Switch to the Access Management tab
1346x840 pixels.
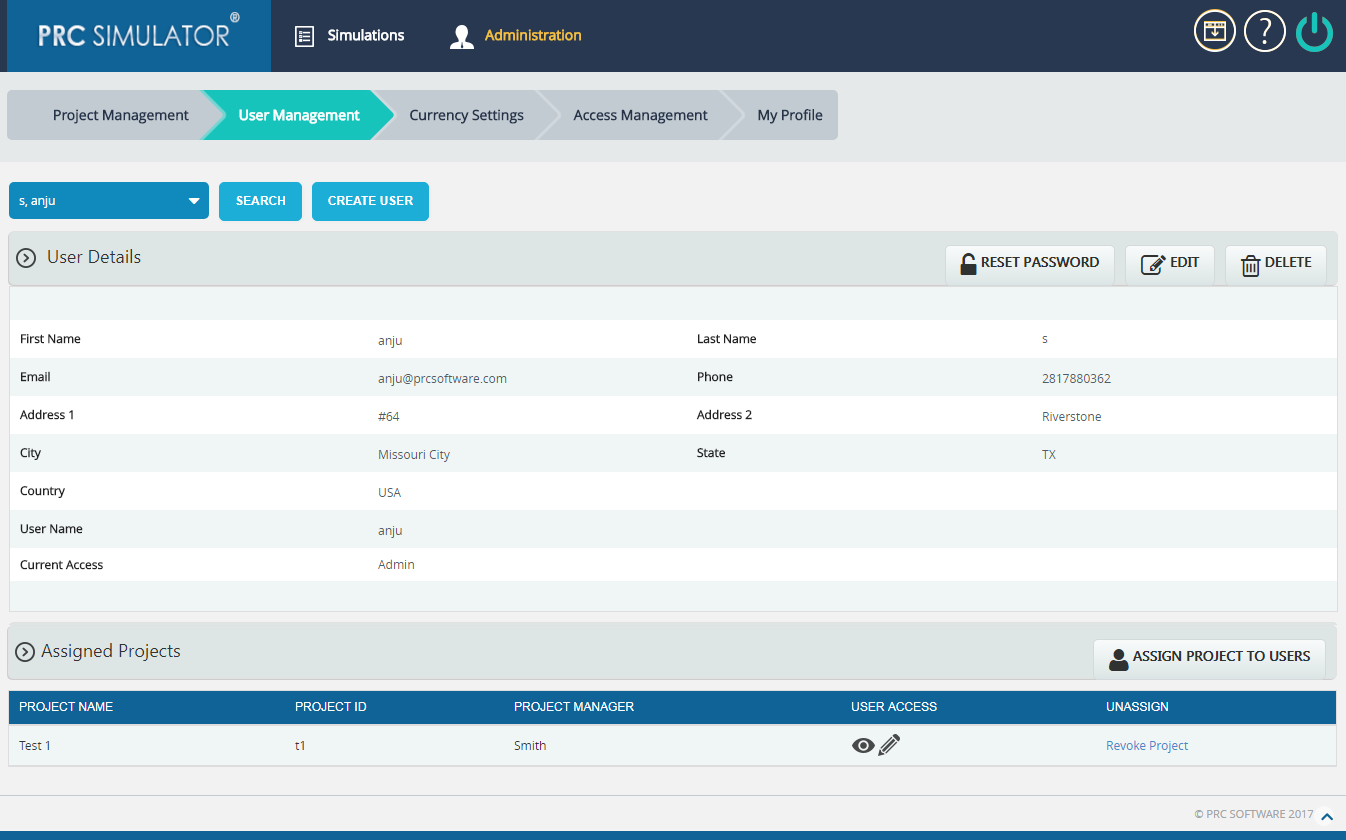coord(640,114)
